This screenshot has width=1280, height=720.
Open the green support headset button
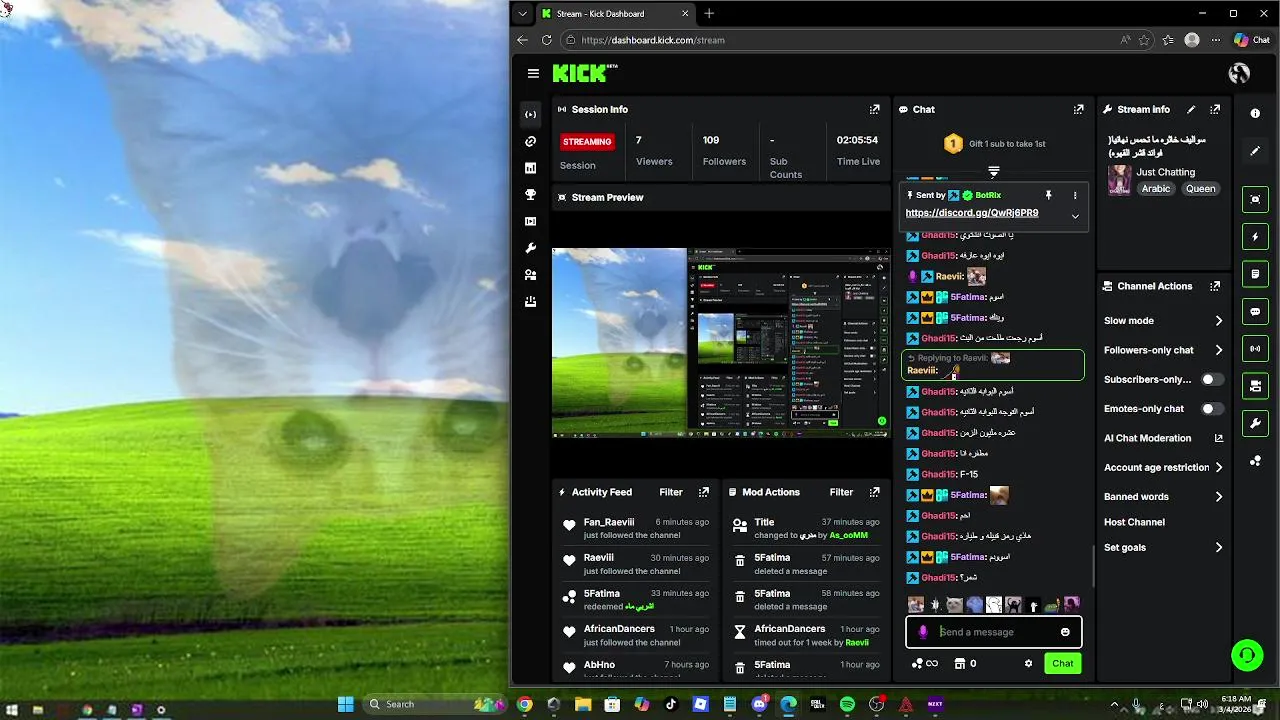tap(1247, 656)
